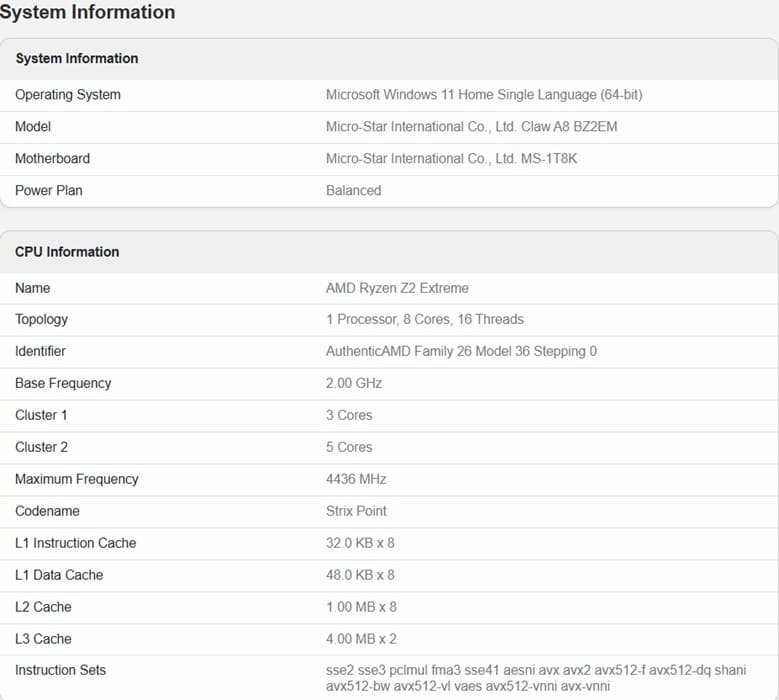This screenshot has width=779, height=700.
Task: Click the AMD Ryzen Z2 Extreme name
Action: pos(397,288)
